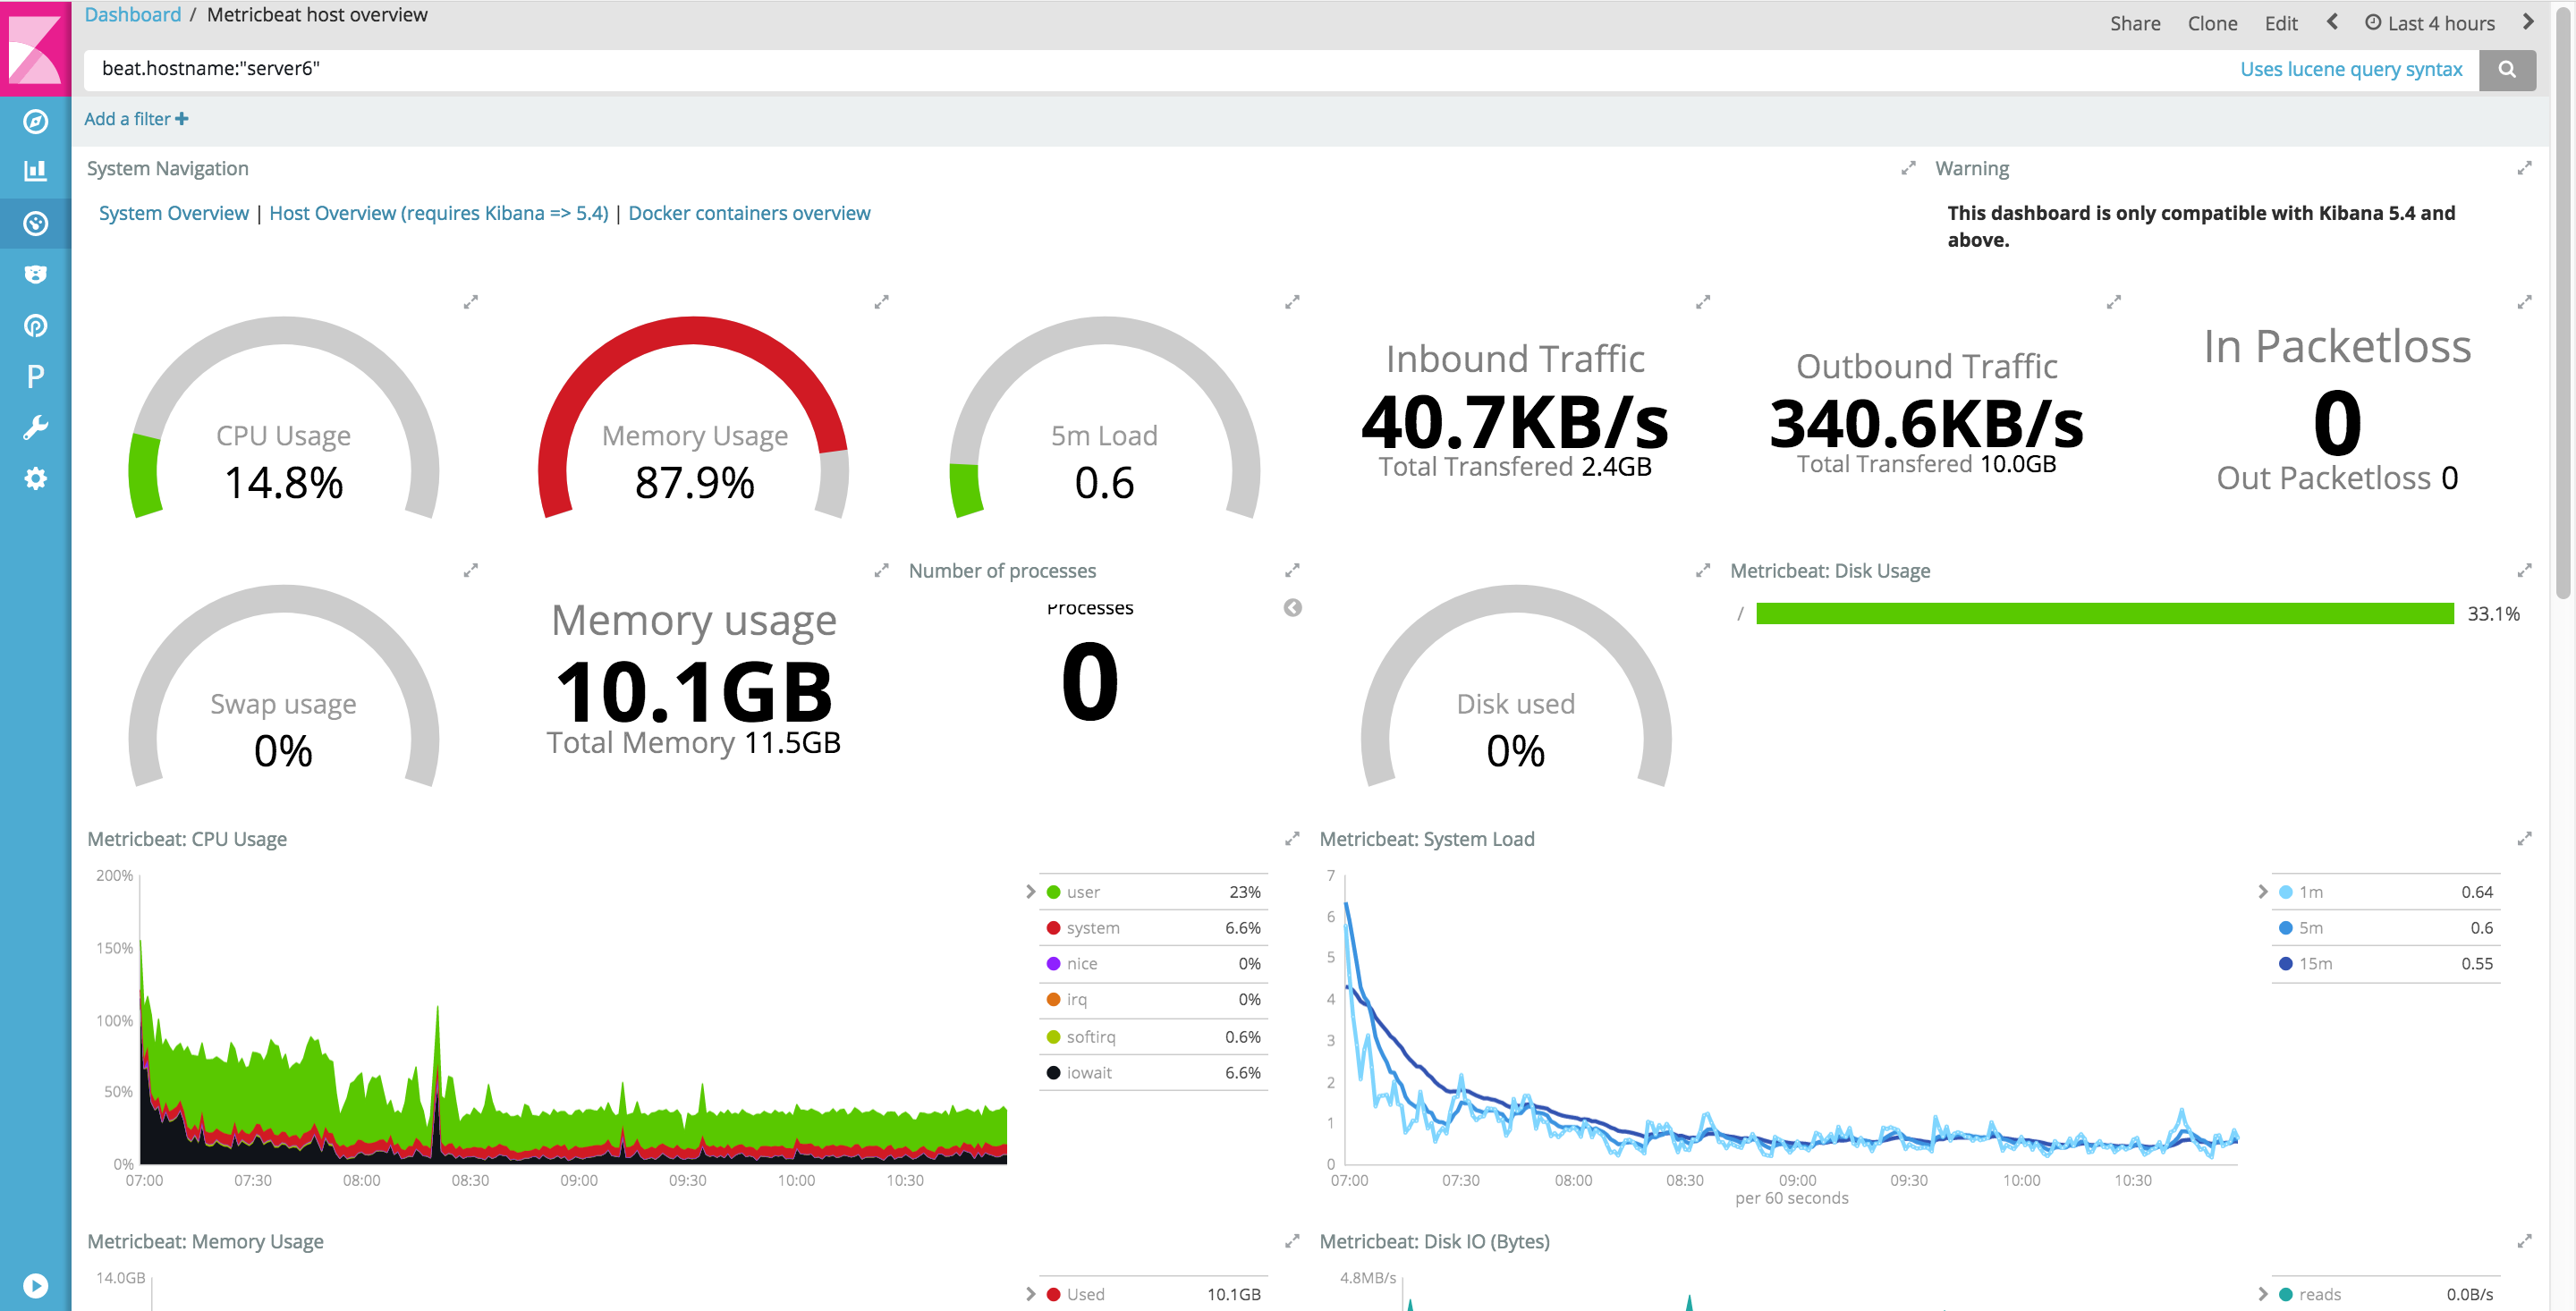2576x1311 pixels.
Task: Click the collapse sidebar play icon
Action: pyautogui.click(x=35, y=1285)
